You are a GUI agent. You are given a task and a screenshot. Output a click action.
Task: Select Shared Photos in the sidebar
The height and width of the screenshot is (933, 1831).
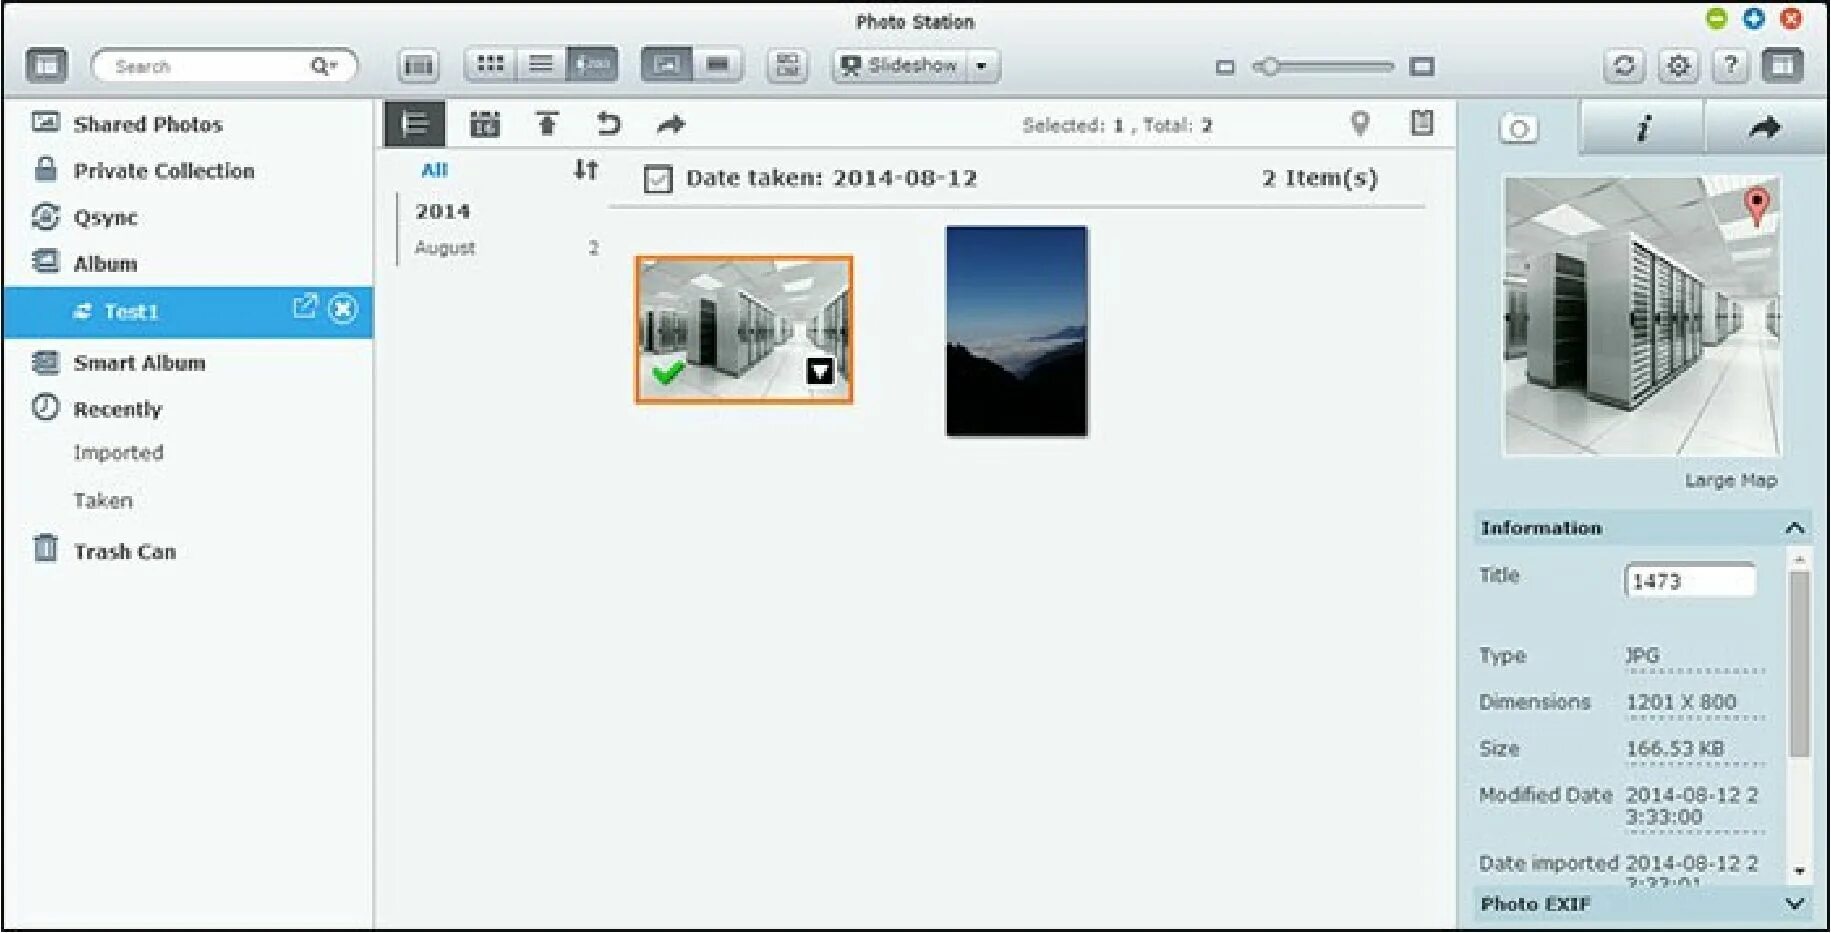(147, 124)
